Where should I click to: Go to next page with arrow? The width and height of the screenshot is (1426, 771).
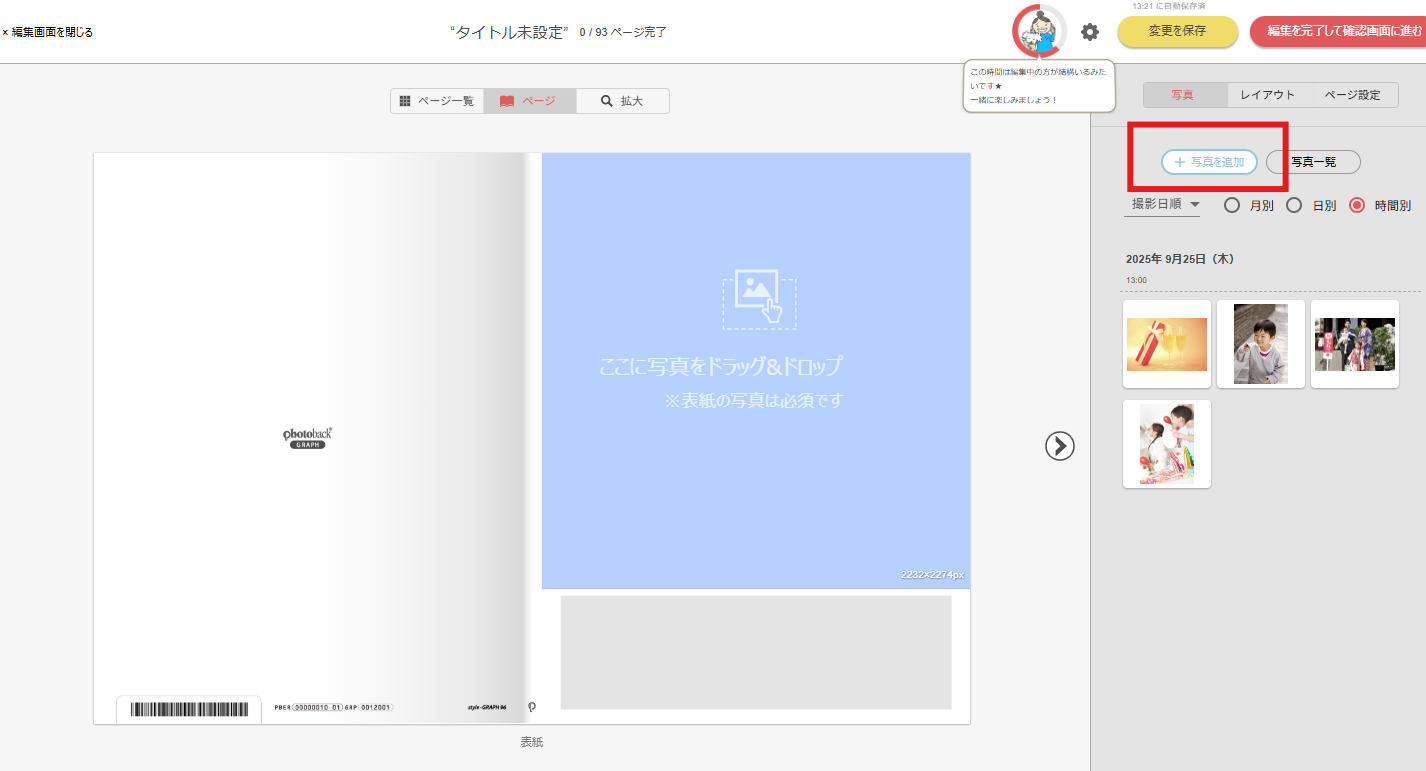[x=1060, y=445]
